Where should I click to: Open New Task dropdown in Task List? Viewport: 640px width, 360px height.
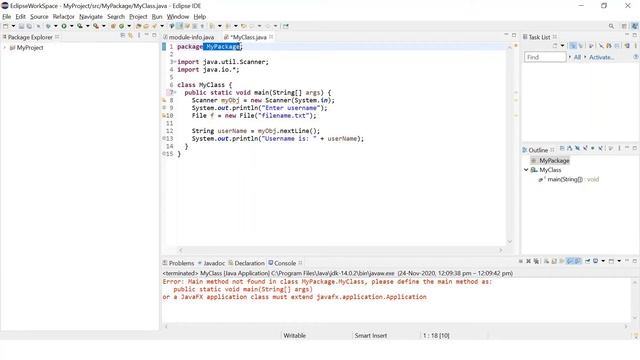tap(562, 46)
